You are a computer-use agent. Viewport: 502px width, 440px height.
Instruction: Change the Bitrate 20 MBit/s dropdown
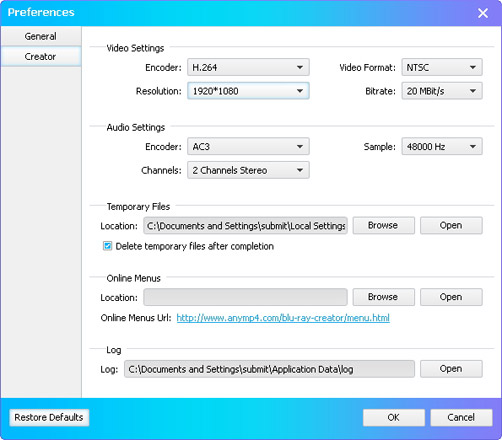tap(442, 91)
